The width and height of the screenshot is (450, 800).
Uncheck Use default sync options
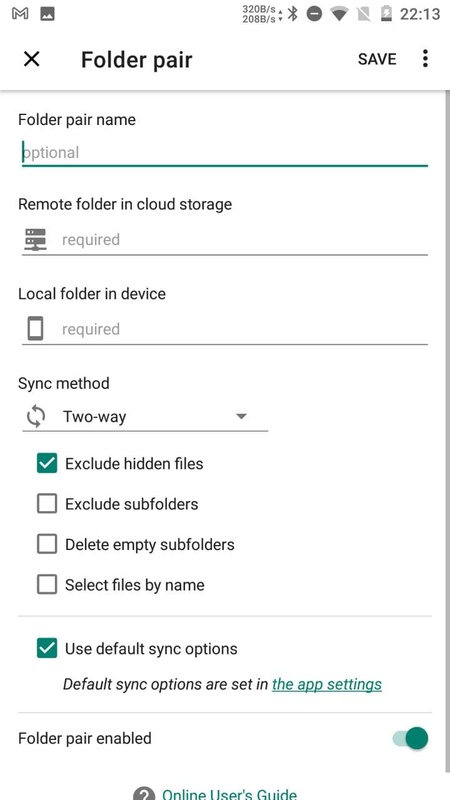click(47, 648)
